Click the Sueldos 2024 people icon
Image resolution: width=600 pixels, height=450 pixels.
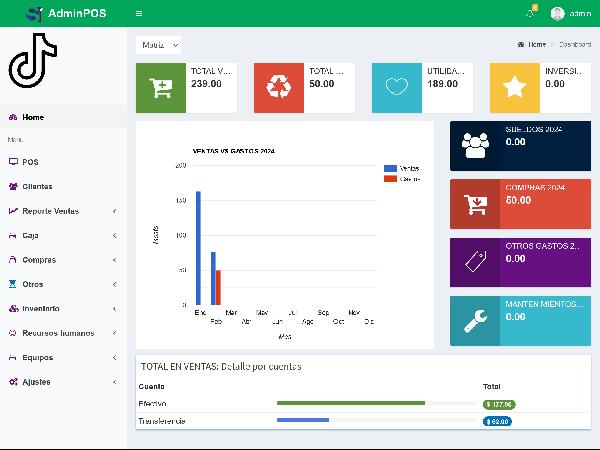[x=475, y=145]
